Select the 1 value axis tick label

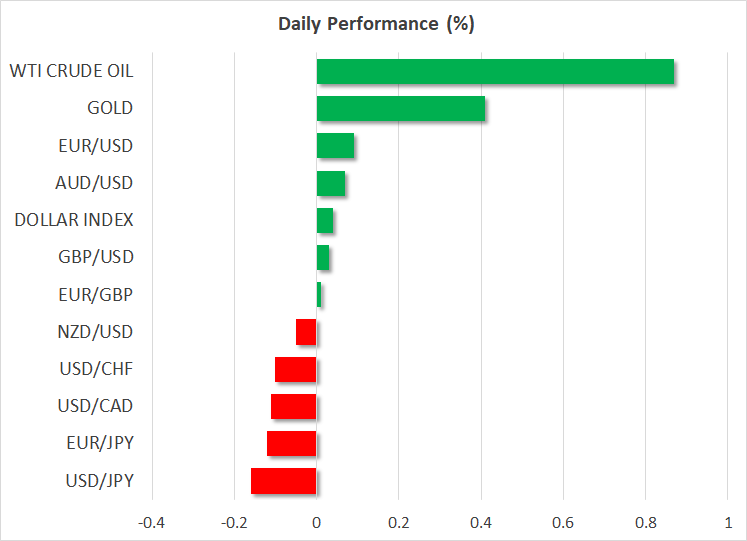tap(727, 523)
